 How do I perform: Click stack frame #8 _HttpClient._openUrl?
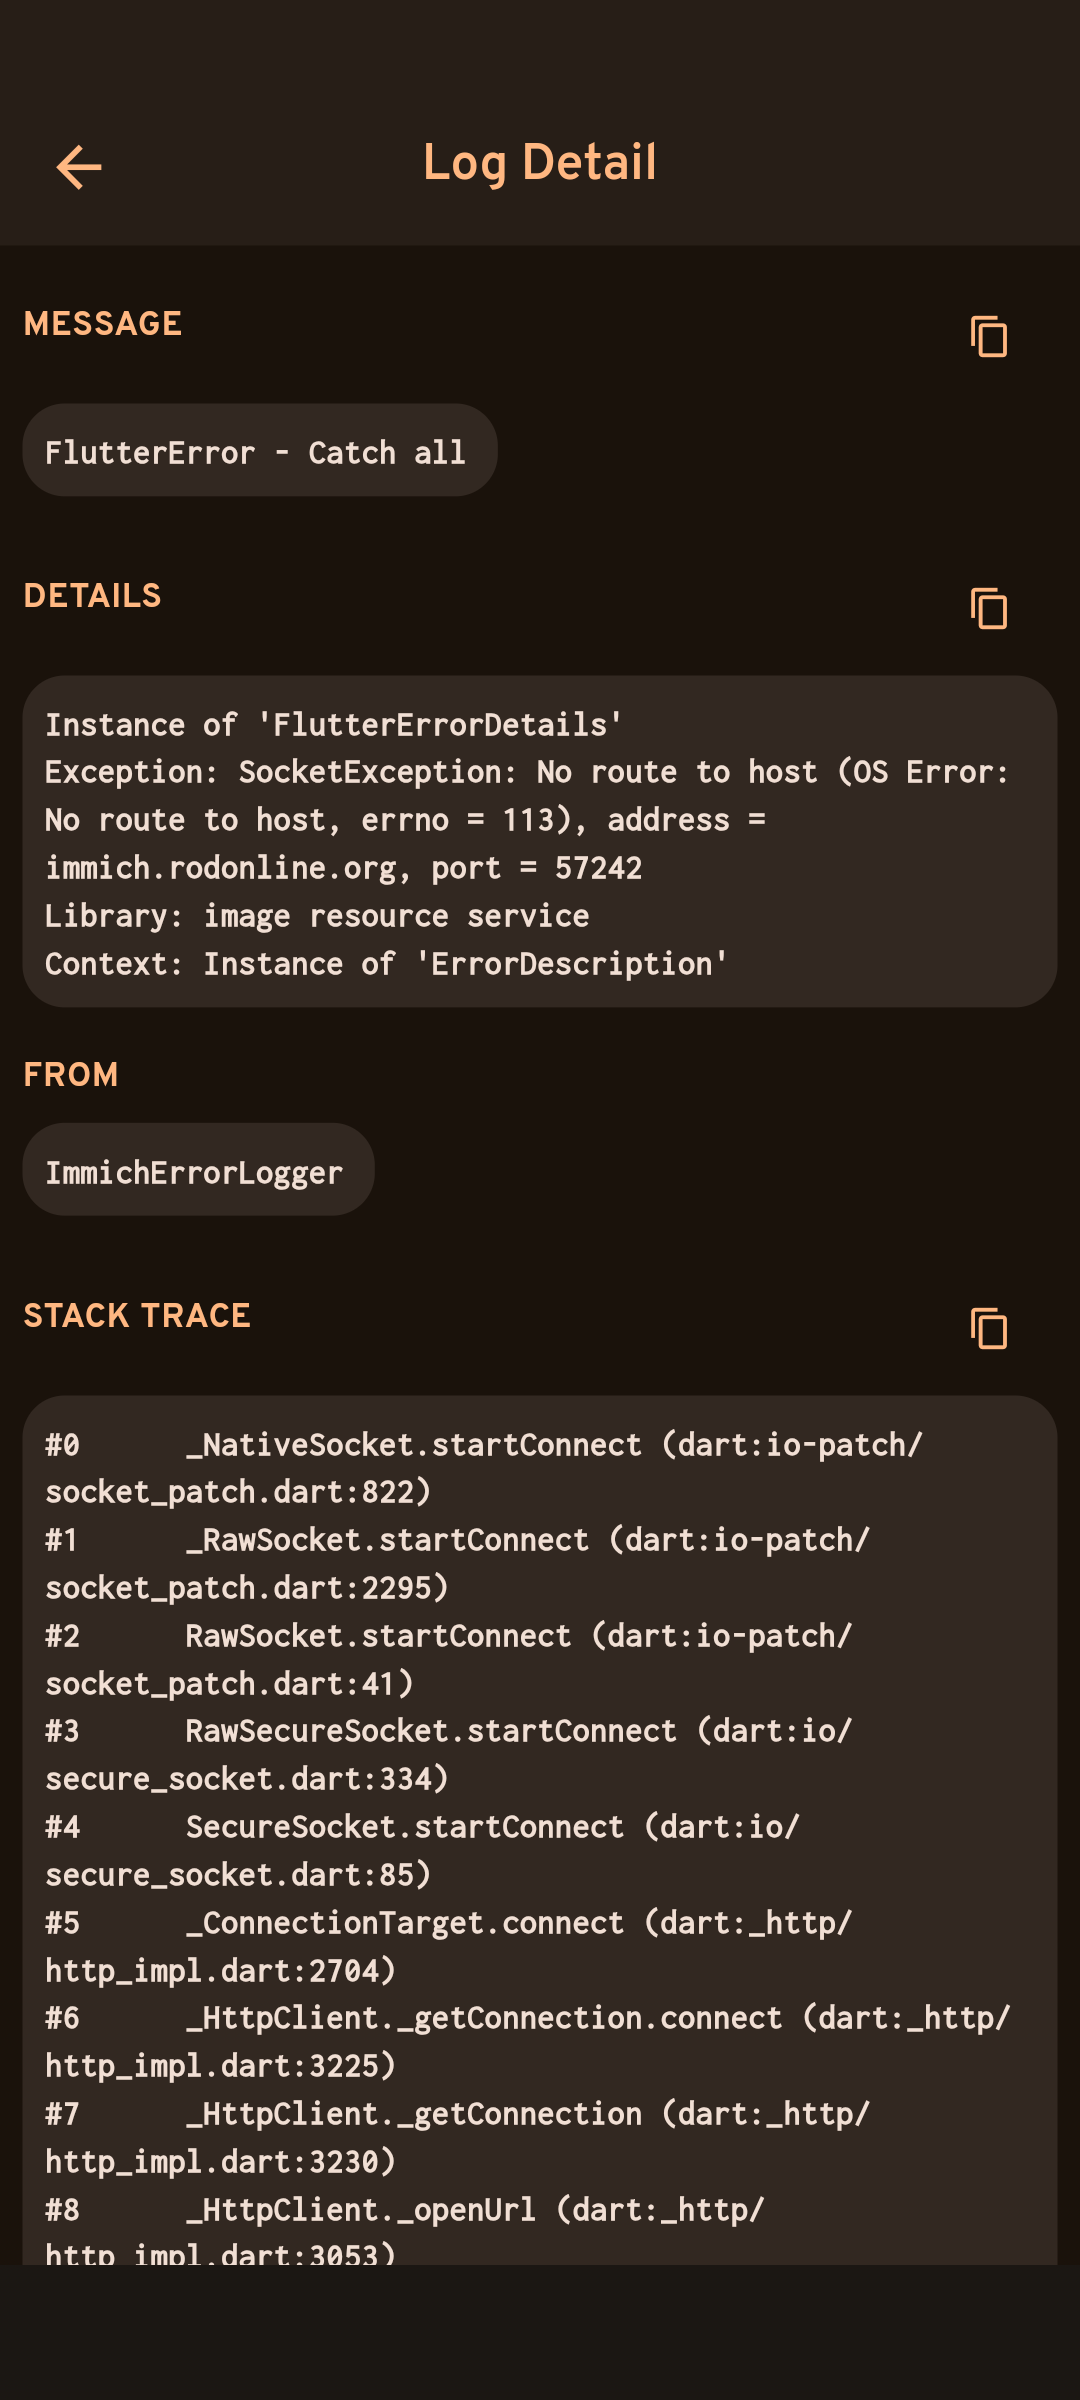pos(361,2210)
